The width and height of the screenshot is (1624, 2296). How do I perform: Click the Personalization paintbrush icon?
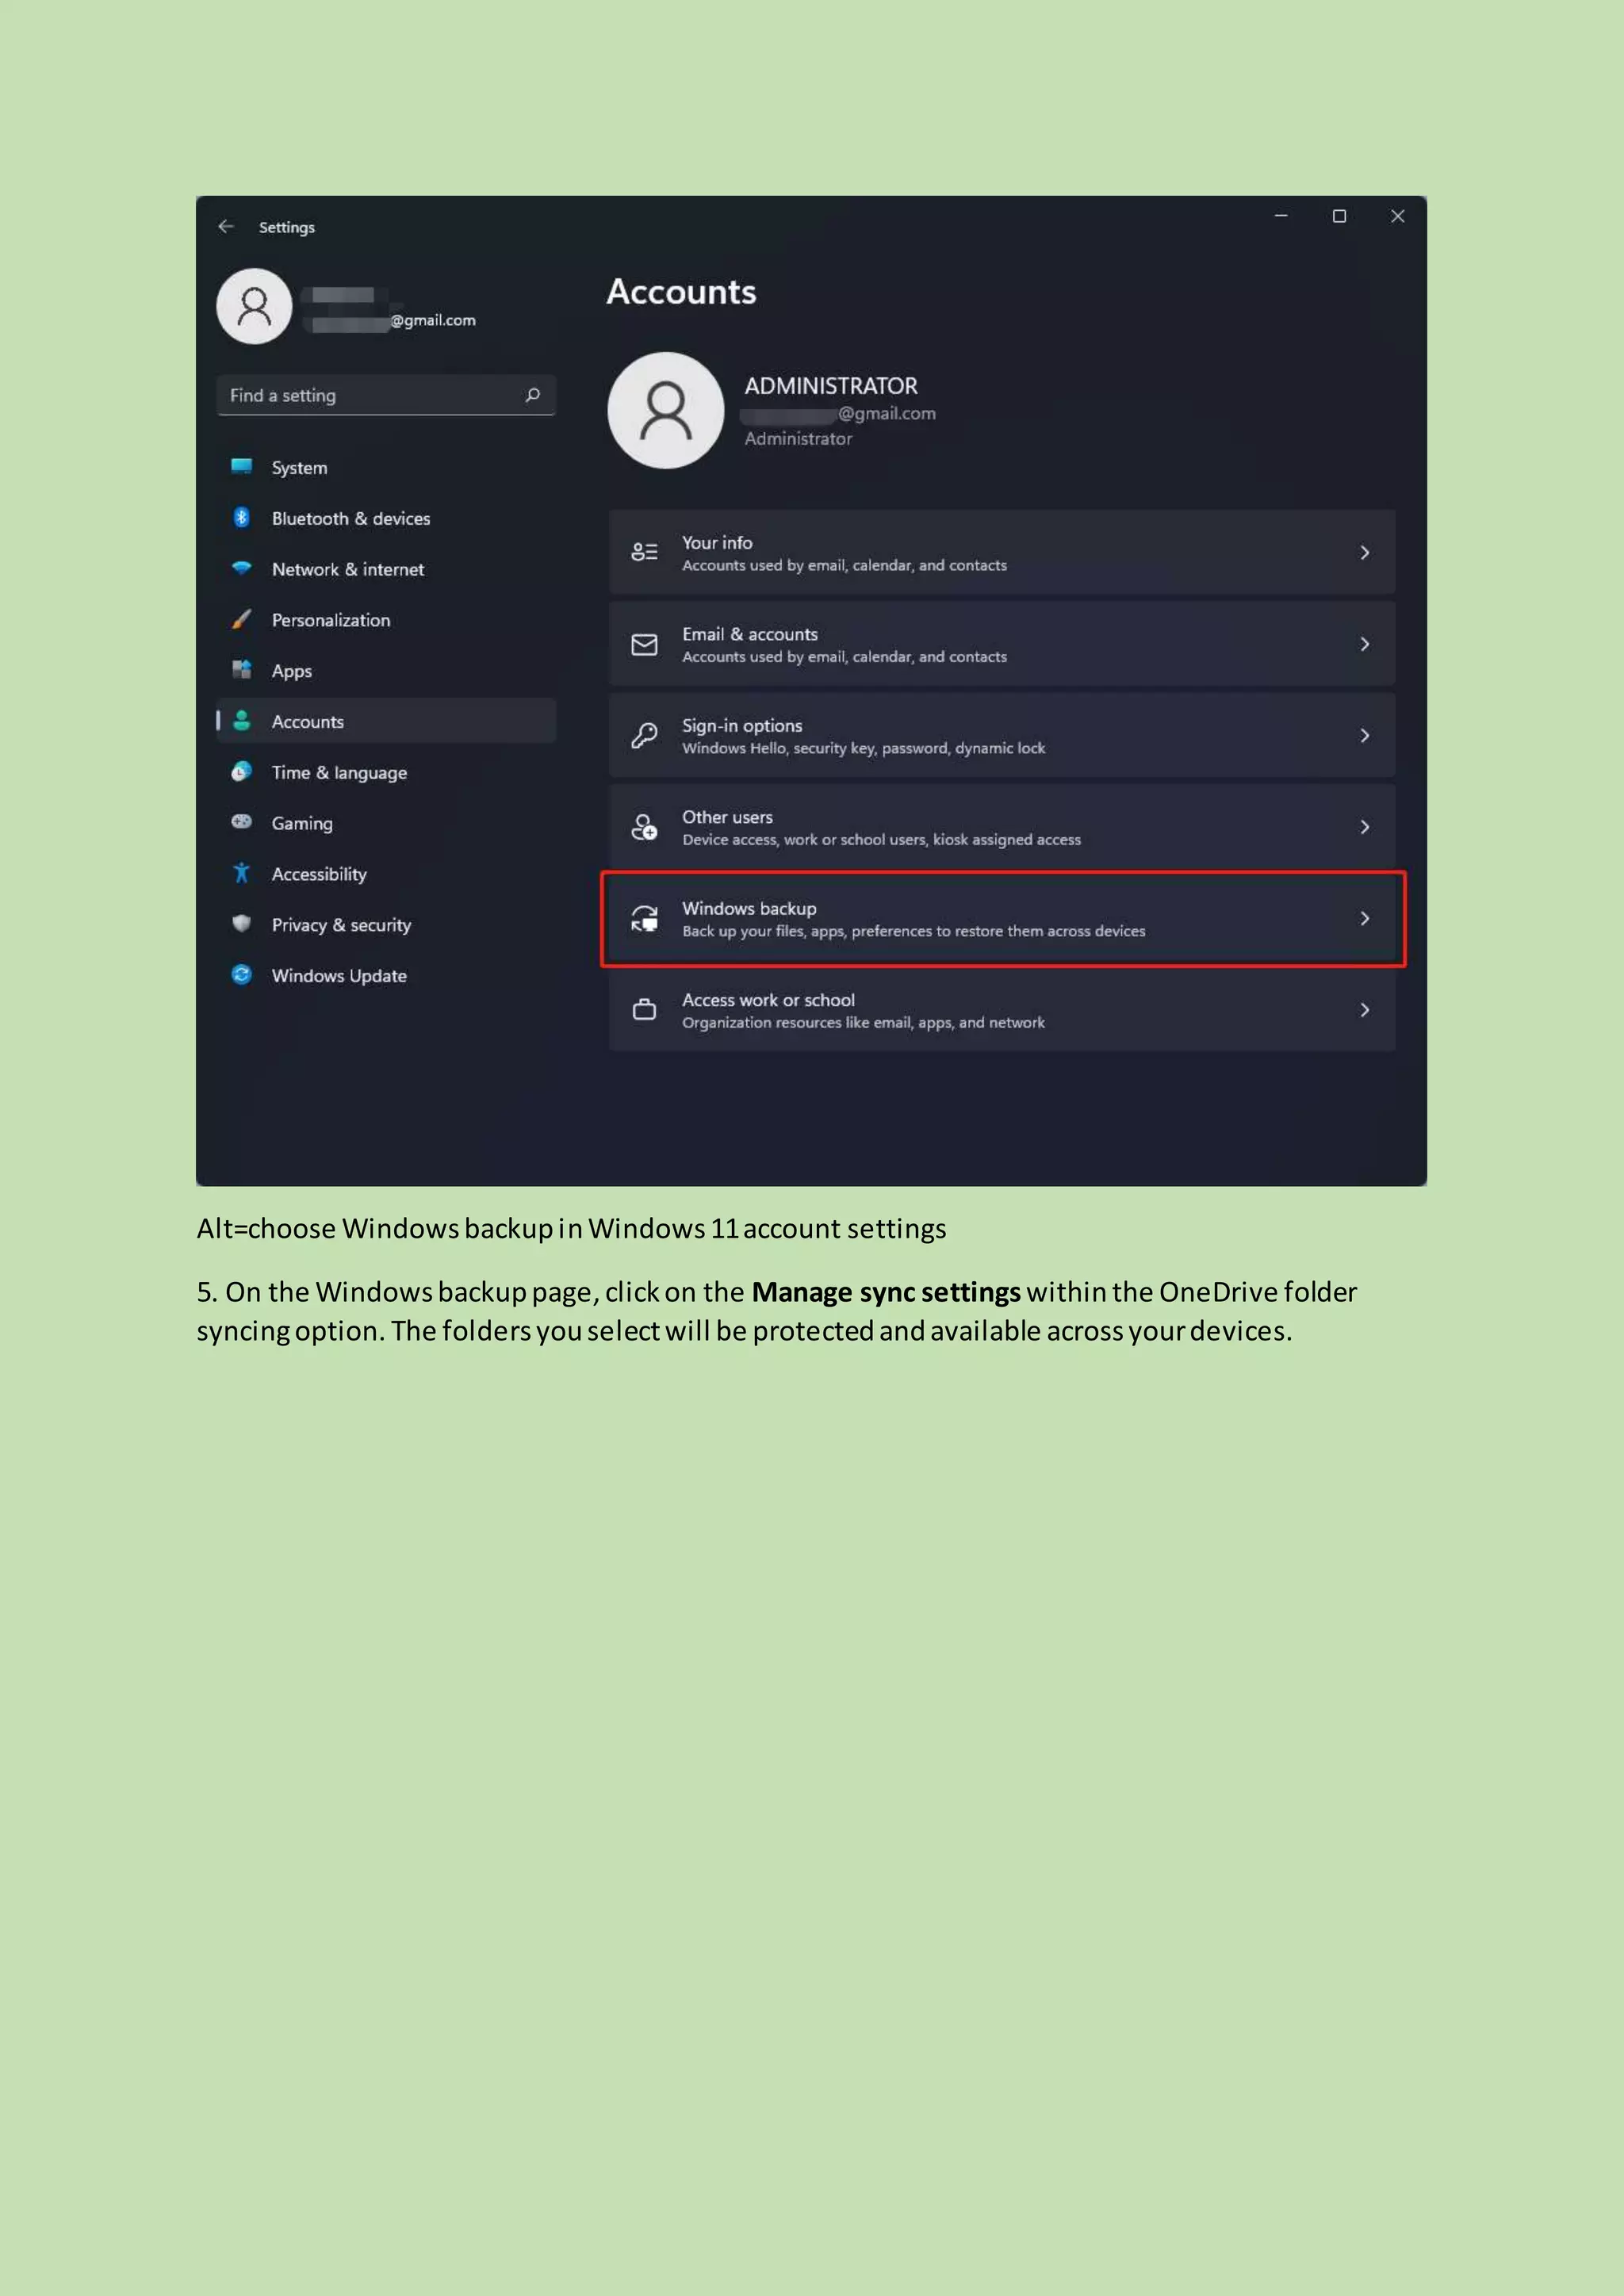click(x=241, y=619)
